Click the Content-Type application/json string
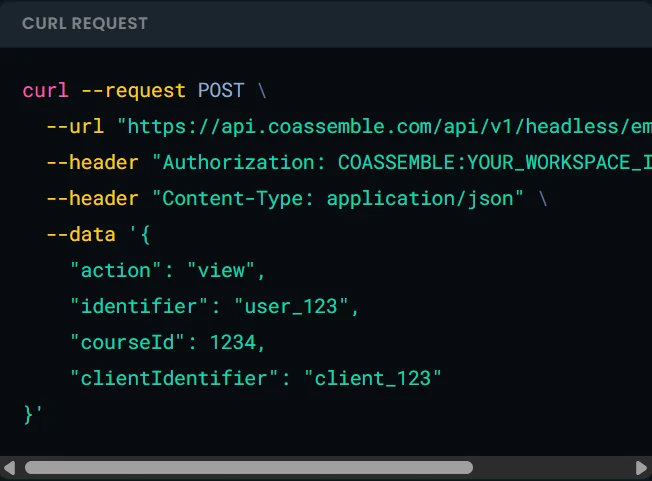This screenshot has width=652, height=481. [x=338, y=199]
